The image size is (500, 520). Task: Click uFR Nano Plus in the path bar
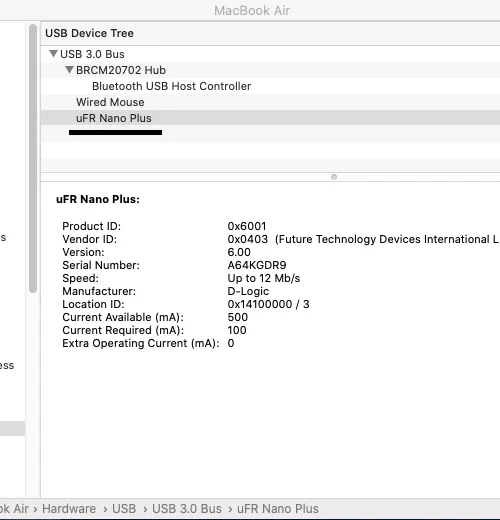click(278, 509)
